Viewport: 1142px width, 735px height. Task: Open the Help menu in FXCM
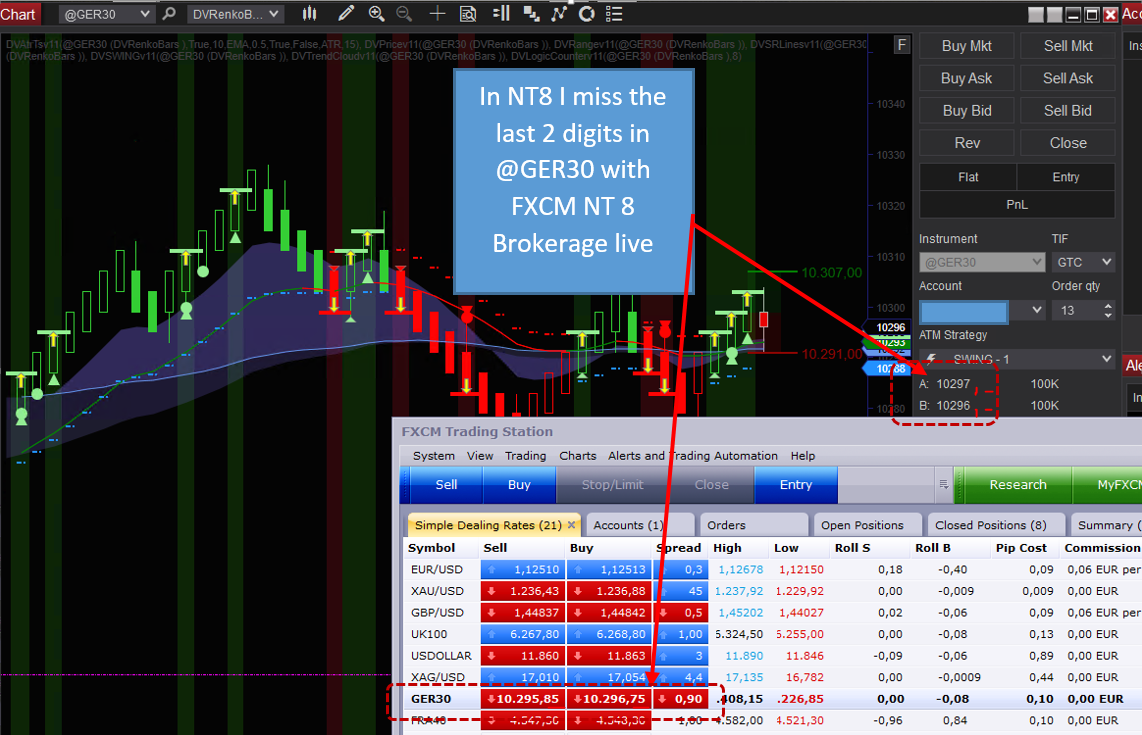(803, 456)
